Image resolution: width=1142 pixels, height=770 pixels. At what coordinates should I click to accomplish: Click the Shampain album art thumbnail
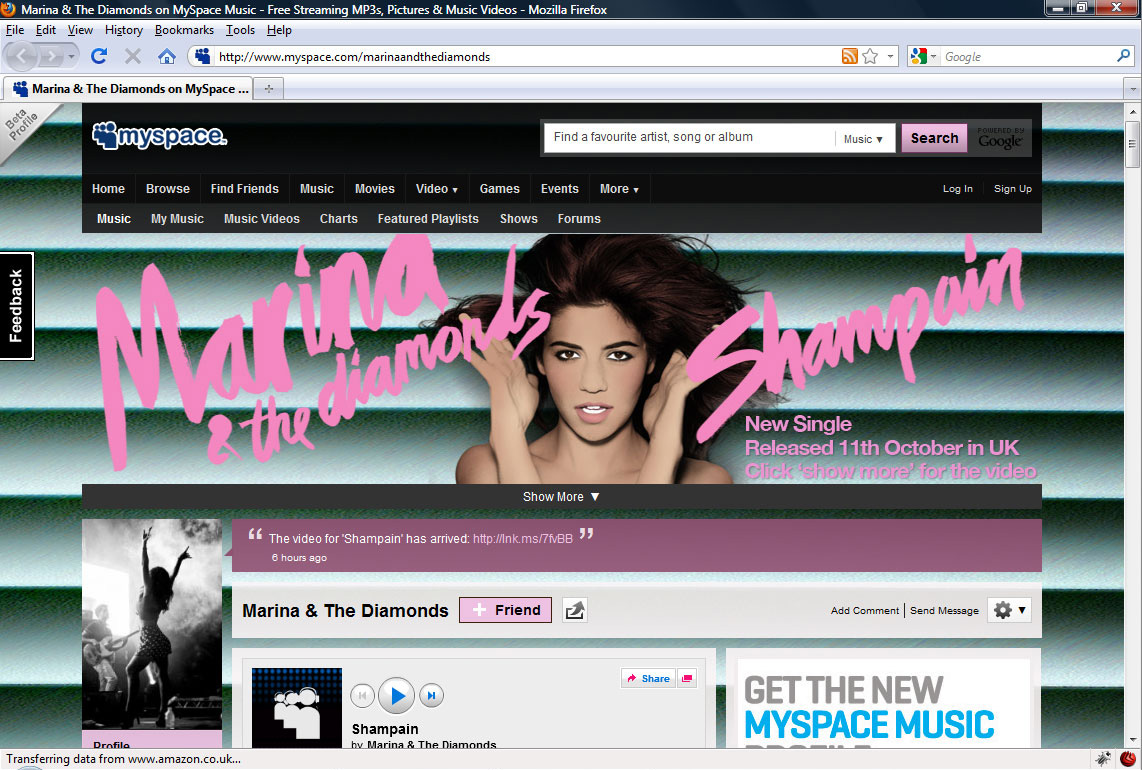pos(296,708)
